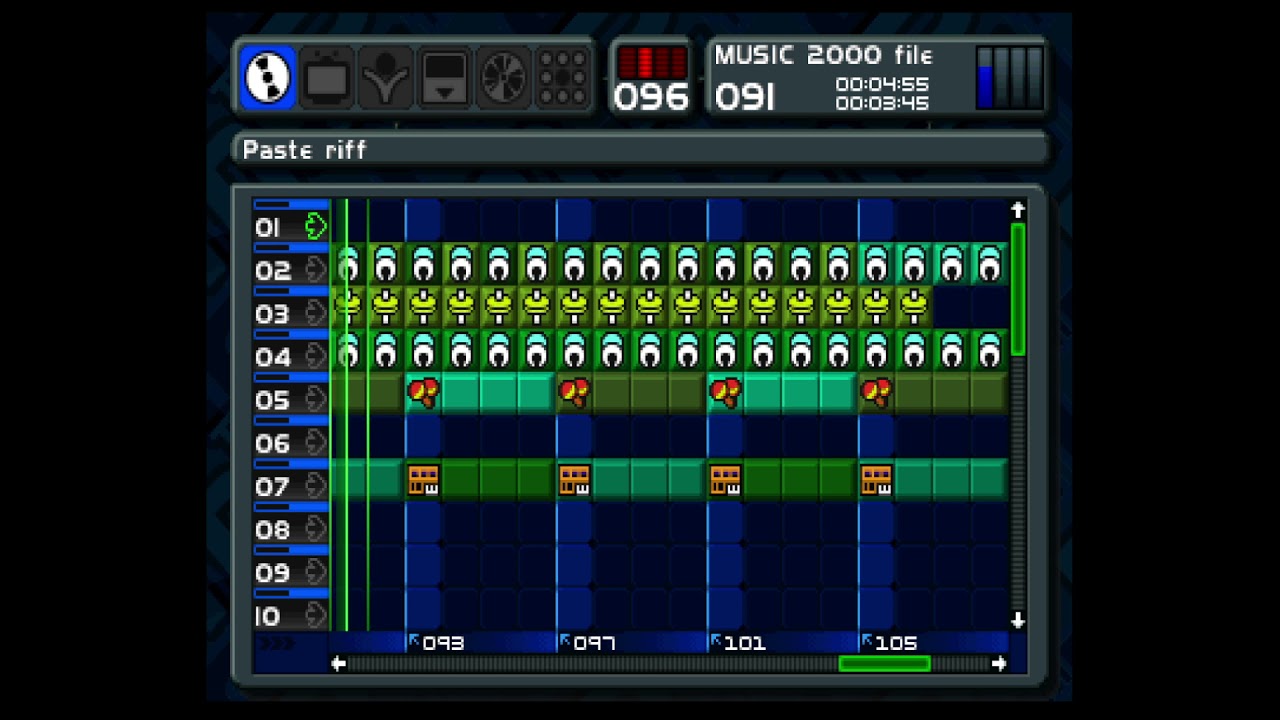The height and width of the screenshot is (720, 1280).
Task: Toggle the arrow button on track 09
Action: tap(316, 572)
